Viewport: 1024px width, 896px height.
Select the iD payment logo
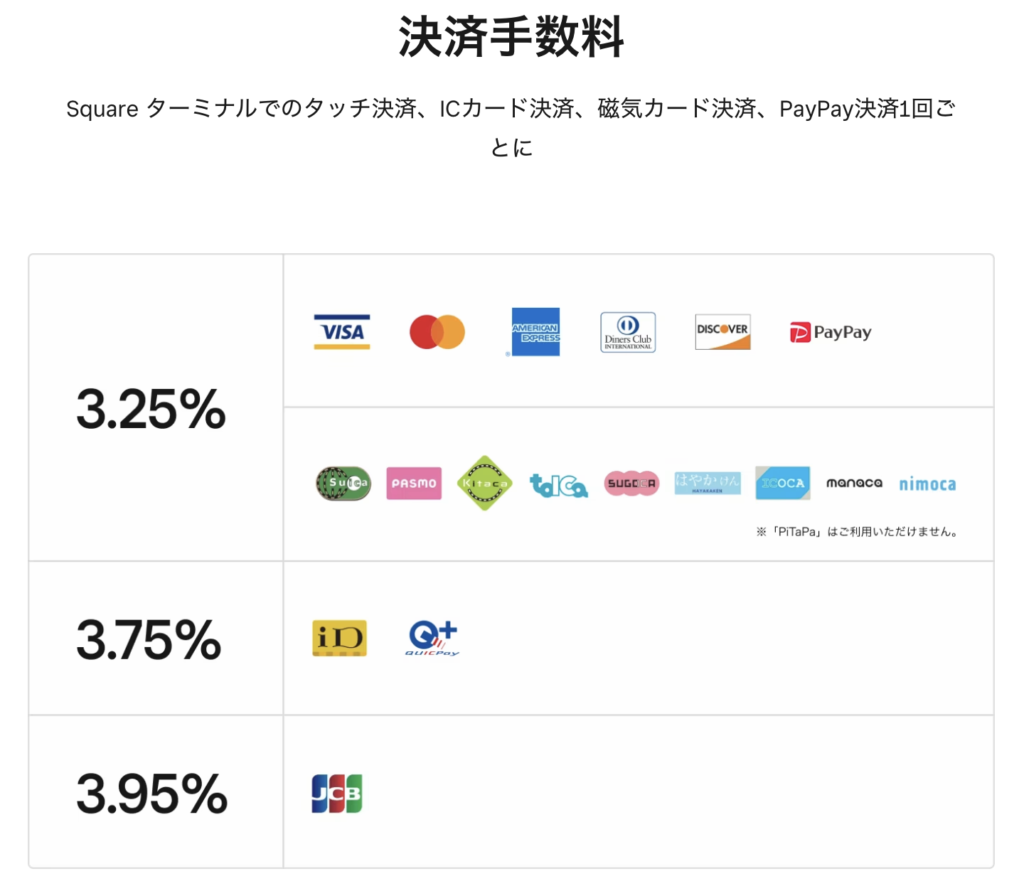click(340, 638)
